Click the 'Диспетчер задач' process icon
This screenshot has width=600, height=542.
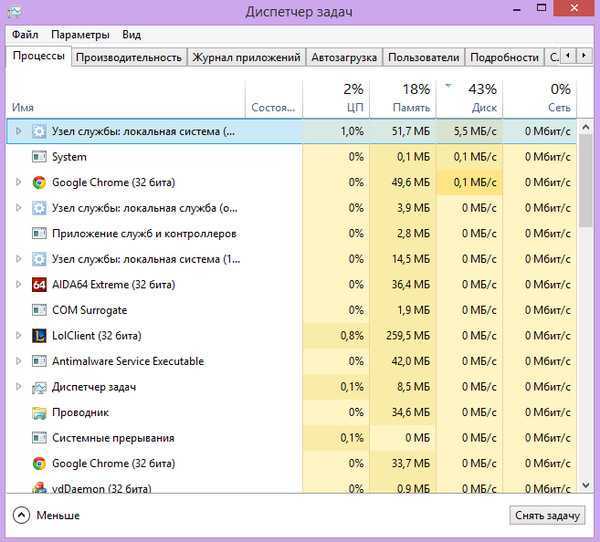point(39,387)
